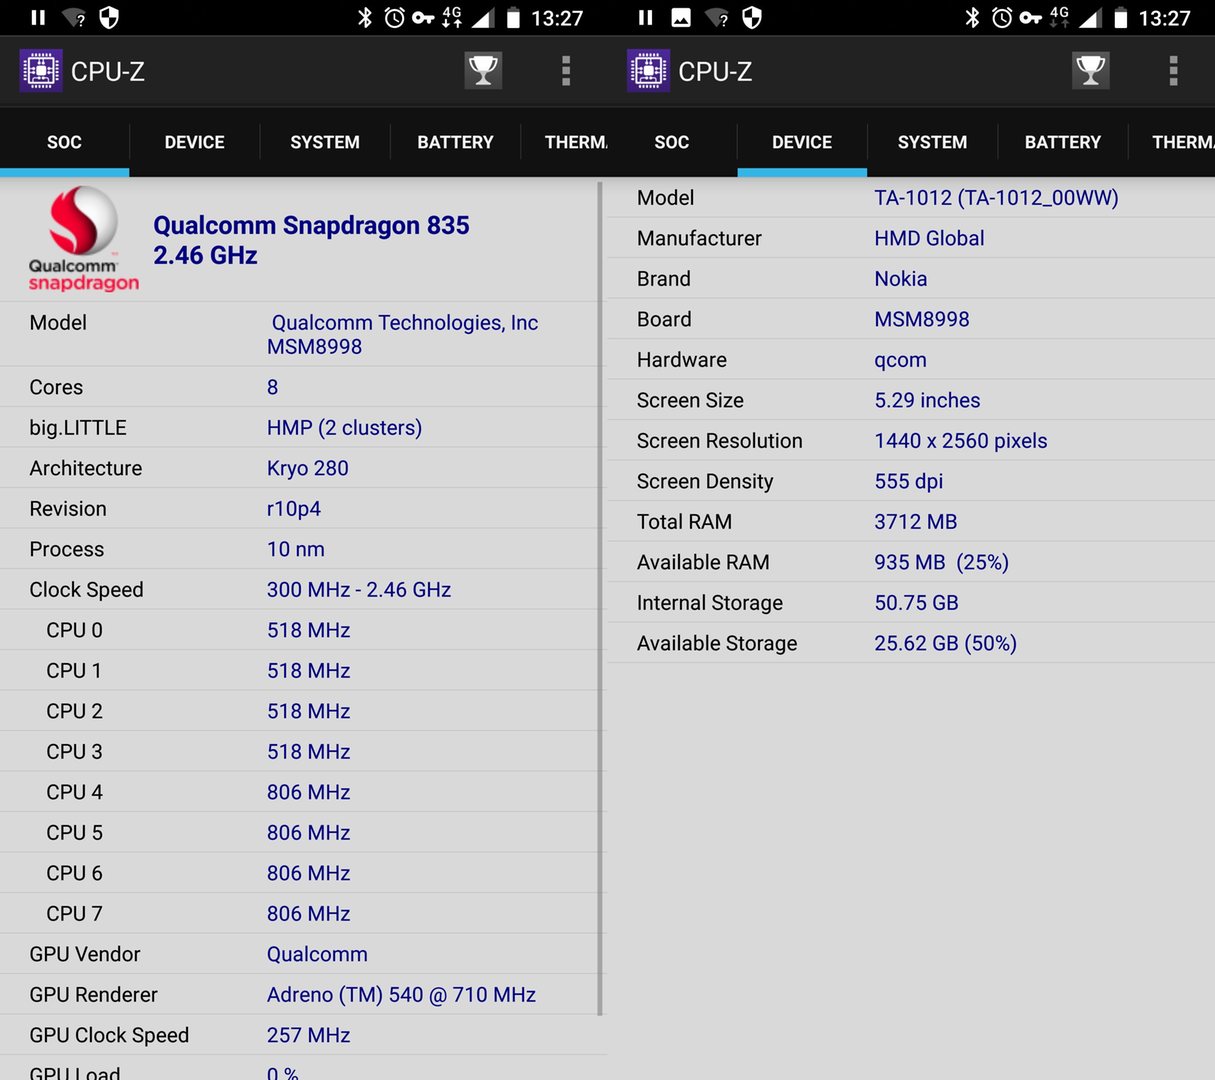Click the Kryo 280 architecture value
Viewport: 1215px width, 1080px height.
click(x=308, y=468)
